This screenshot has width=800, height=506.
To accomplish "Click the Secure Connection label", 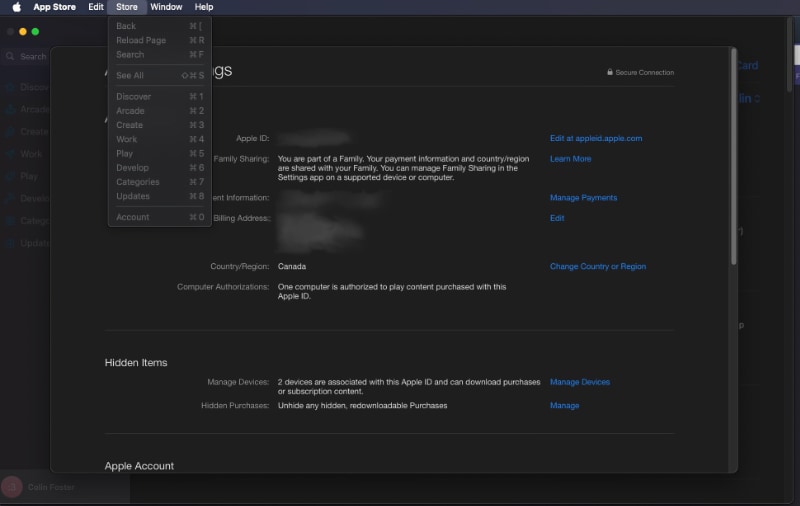I will [x=644, y=72].
